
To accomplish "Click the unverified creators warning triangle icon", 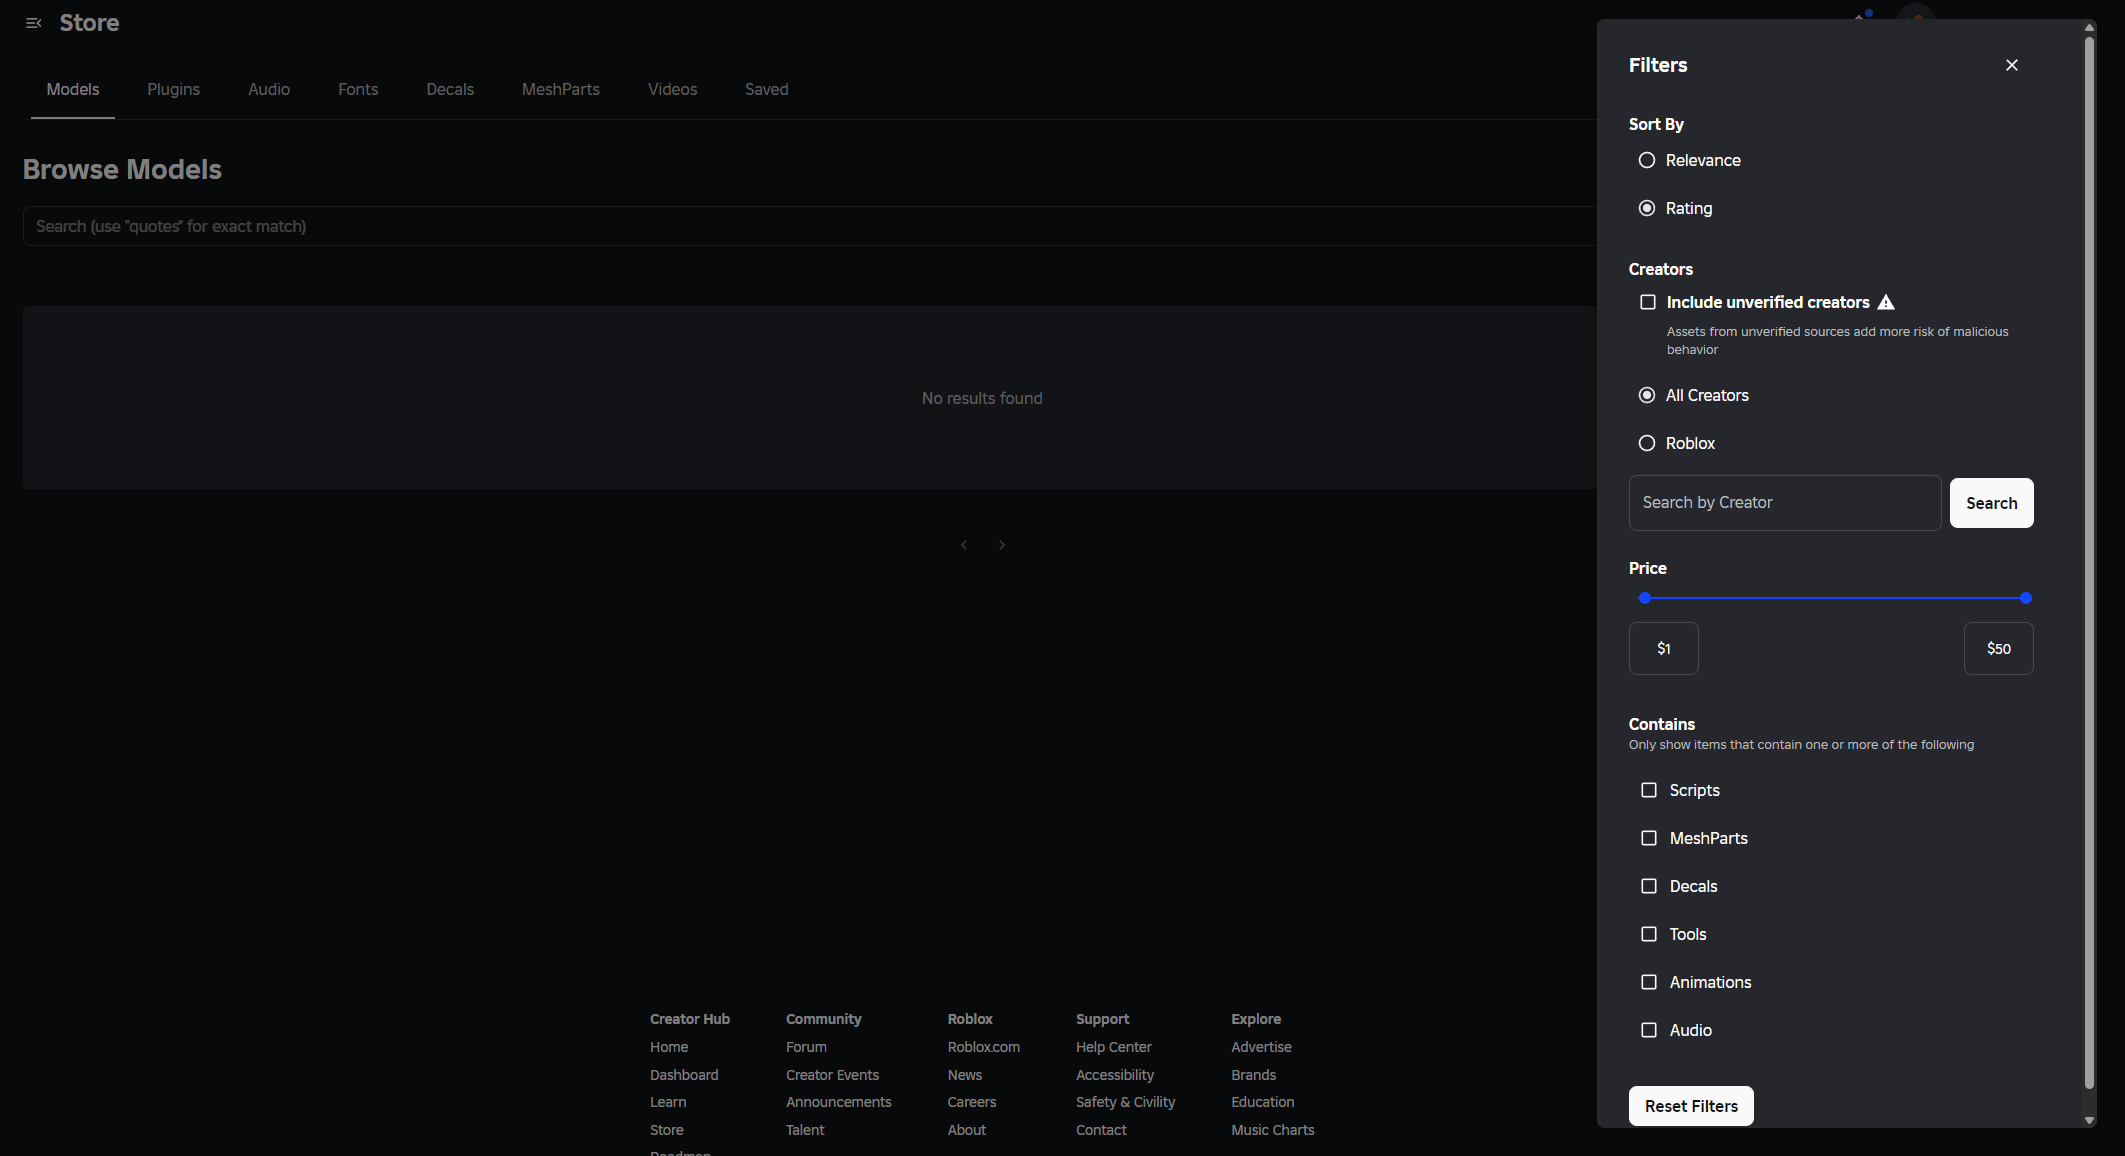I will [1886, 302].
